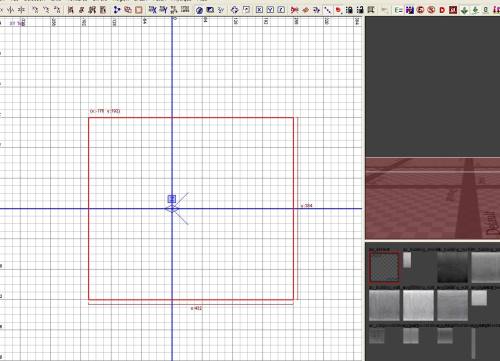The height and width of the screenshot is (361, 500).
Task: Click the second black padlock-style icon
Action: (360, 10)
